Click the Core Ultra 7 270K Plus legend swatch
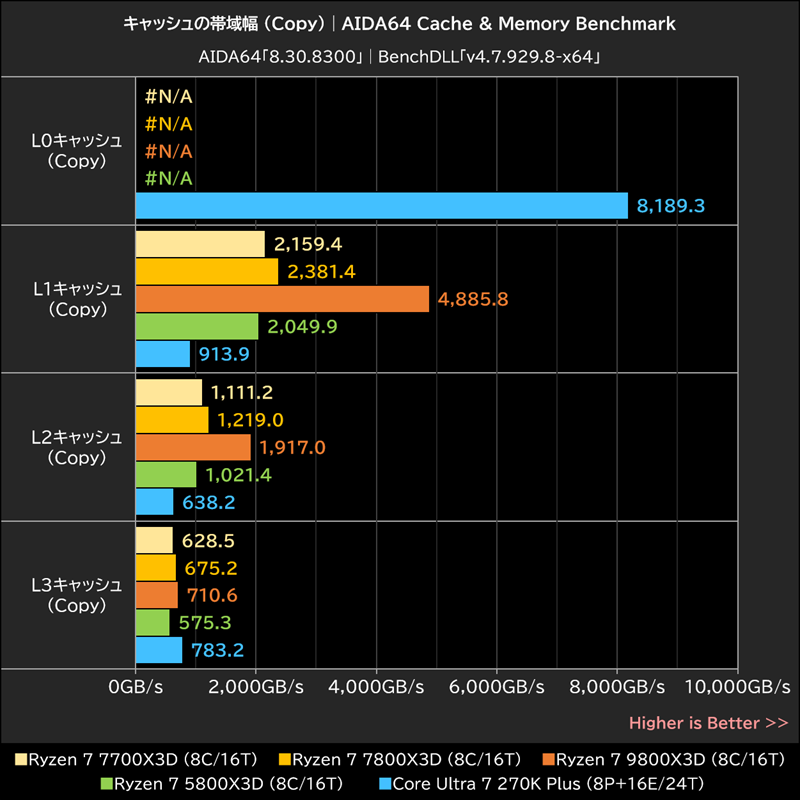Viewport: 800px width, 800px height. point(385,784)
